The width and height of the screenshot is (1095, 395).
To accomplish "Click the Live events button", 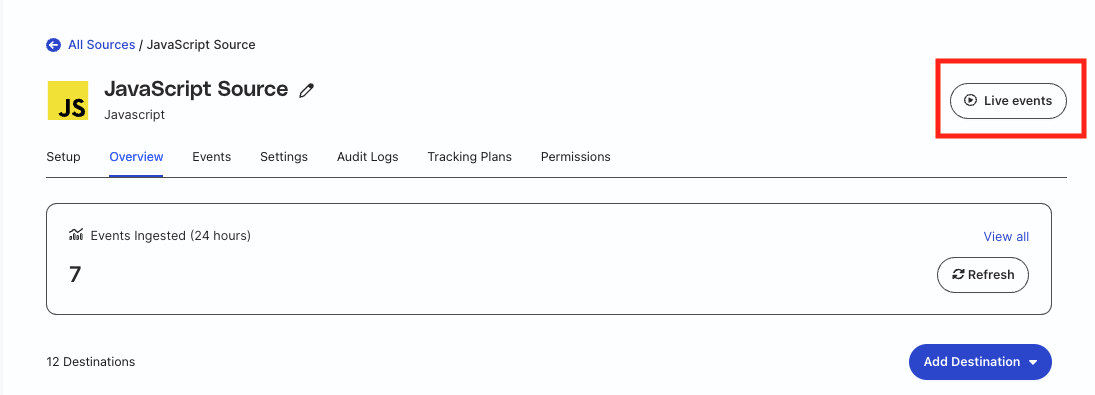I will click(x=1008, y=100).
